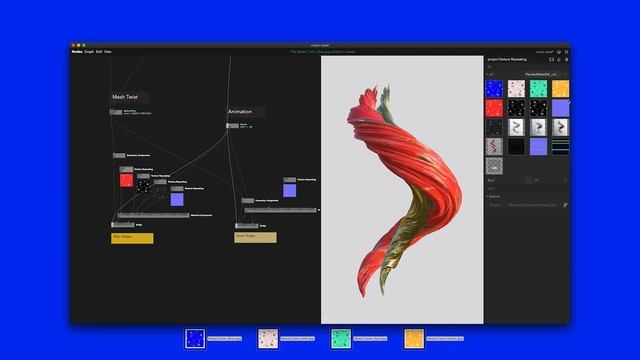Click the yellow texture file thumbnail below the window
640x360 pixels.
414,339
